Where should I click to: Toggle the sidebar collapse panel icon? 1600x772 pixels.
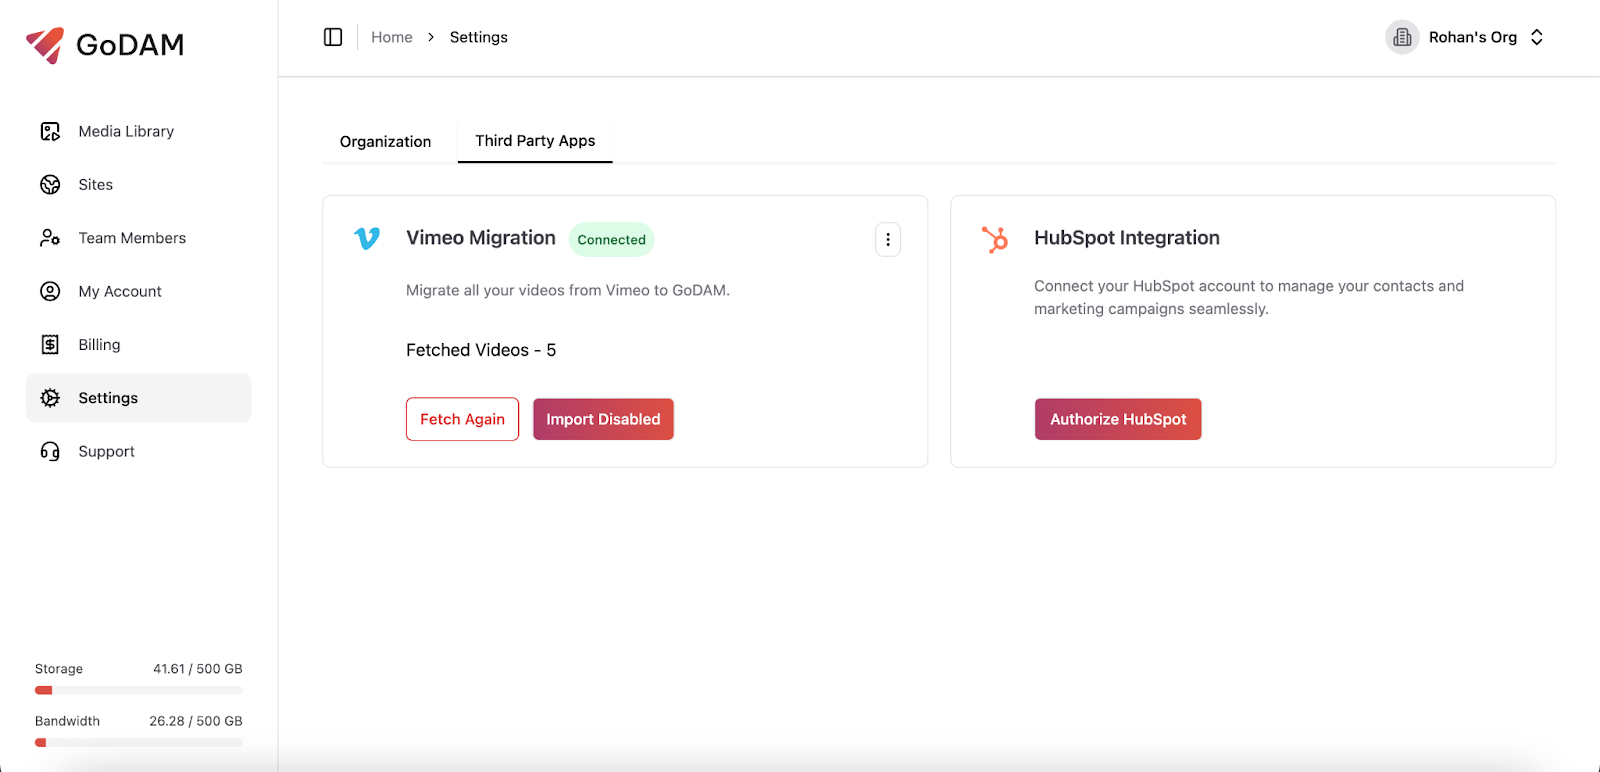333,37
